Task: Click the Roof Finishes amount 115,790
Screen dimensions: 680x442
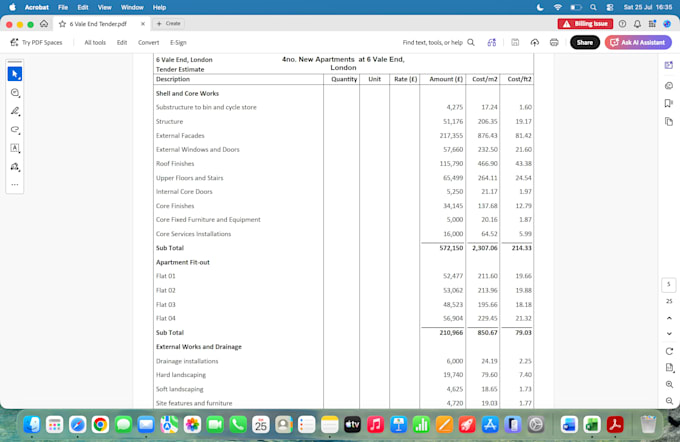Action: click(x=451, y=164)
